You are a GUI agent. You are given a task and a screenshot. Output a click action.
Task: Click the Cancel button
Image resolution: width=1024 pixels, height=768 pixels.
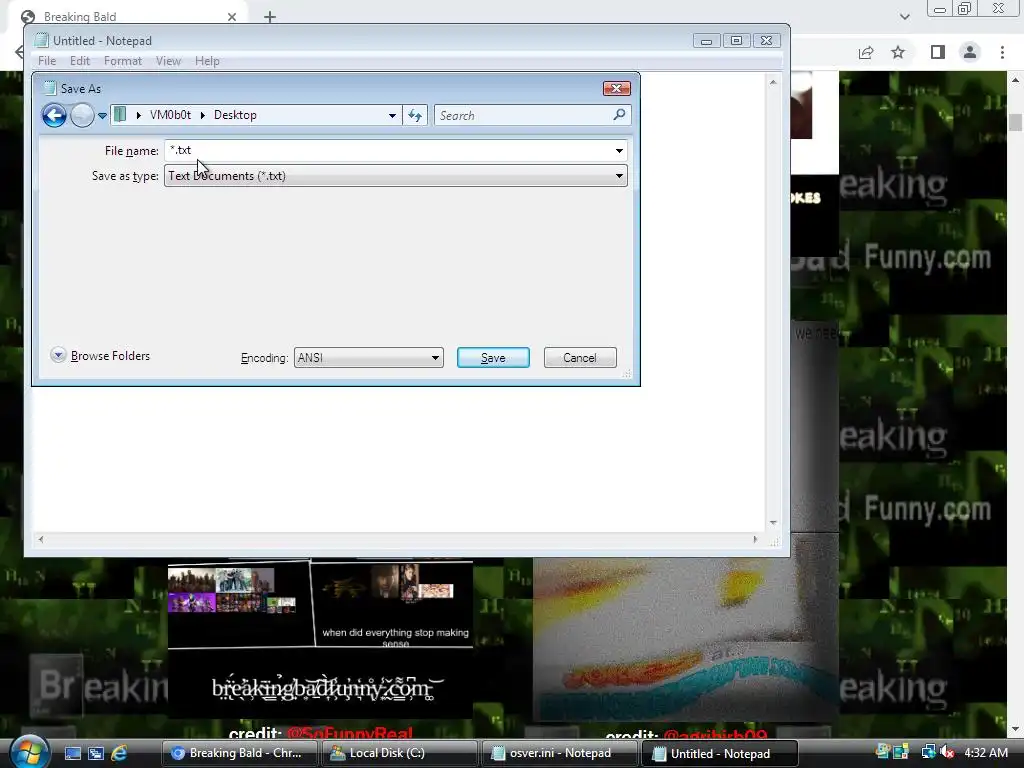tap(580, 358)
